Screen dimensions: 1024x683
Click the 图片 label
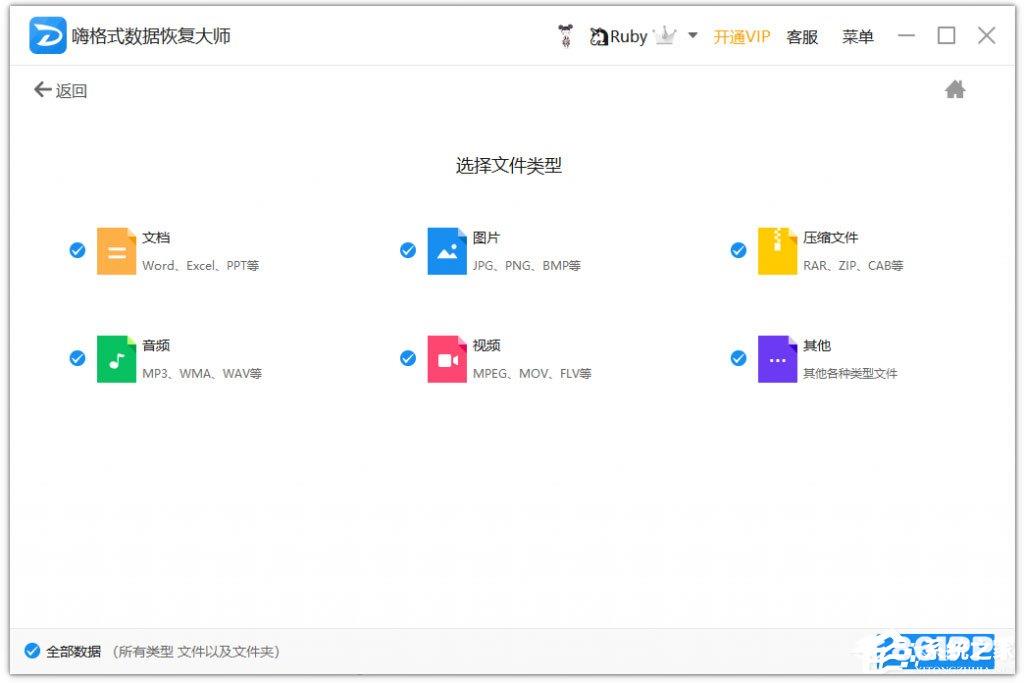pos(487,238)
